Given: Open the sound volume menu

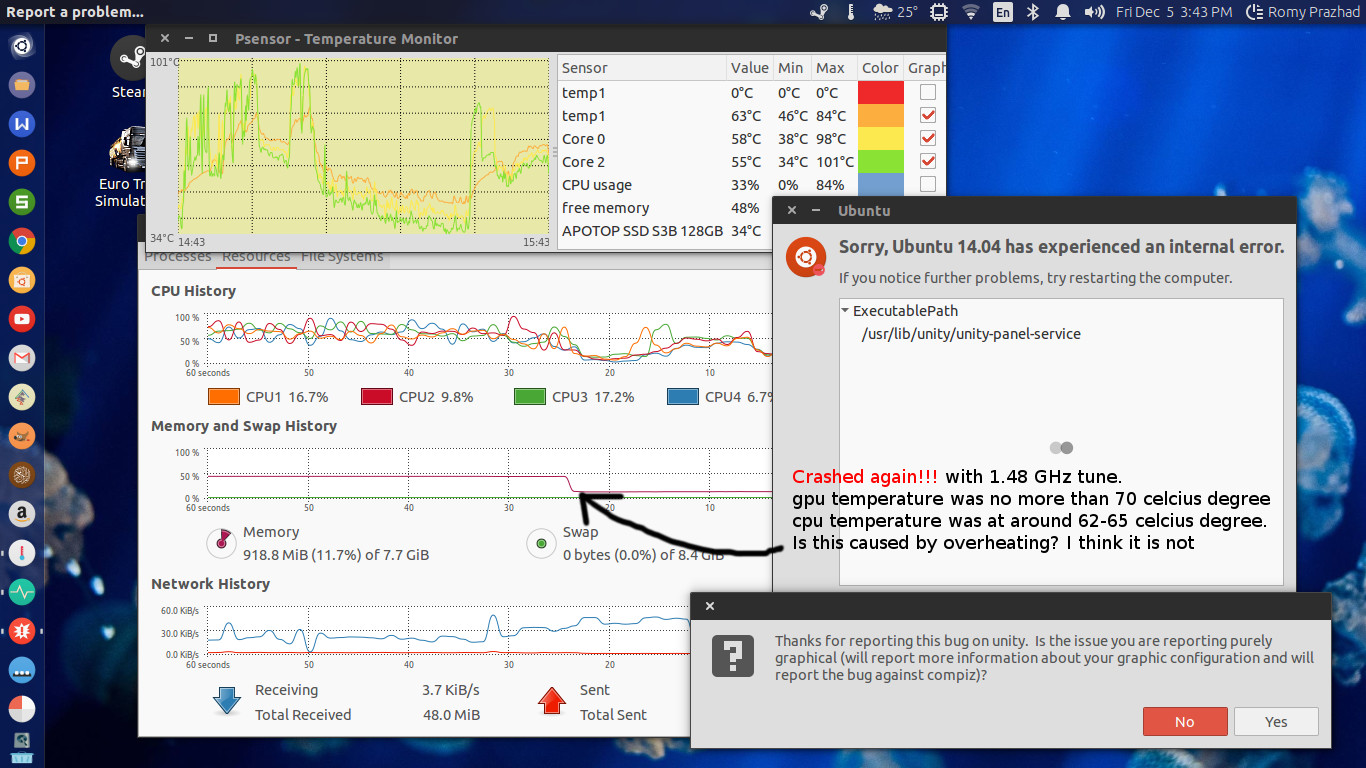Looking at the screenshot, I should pyautogui.click(x=1095, y=12).
